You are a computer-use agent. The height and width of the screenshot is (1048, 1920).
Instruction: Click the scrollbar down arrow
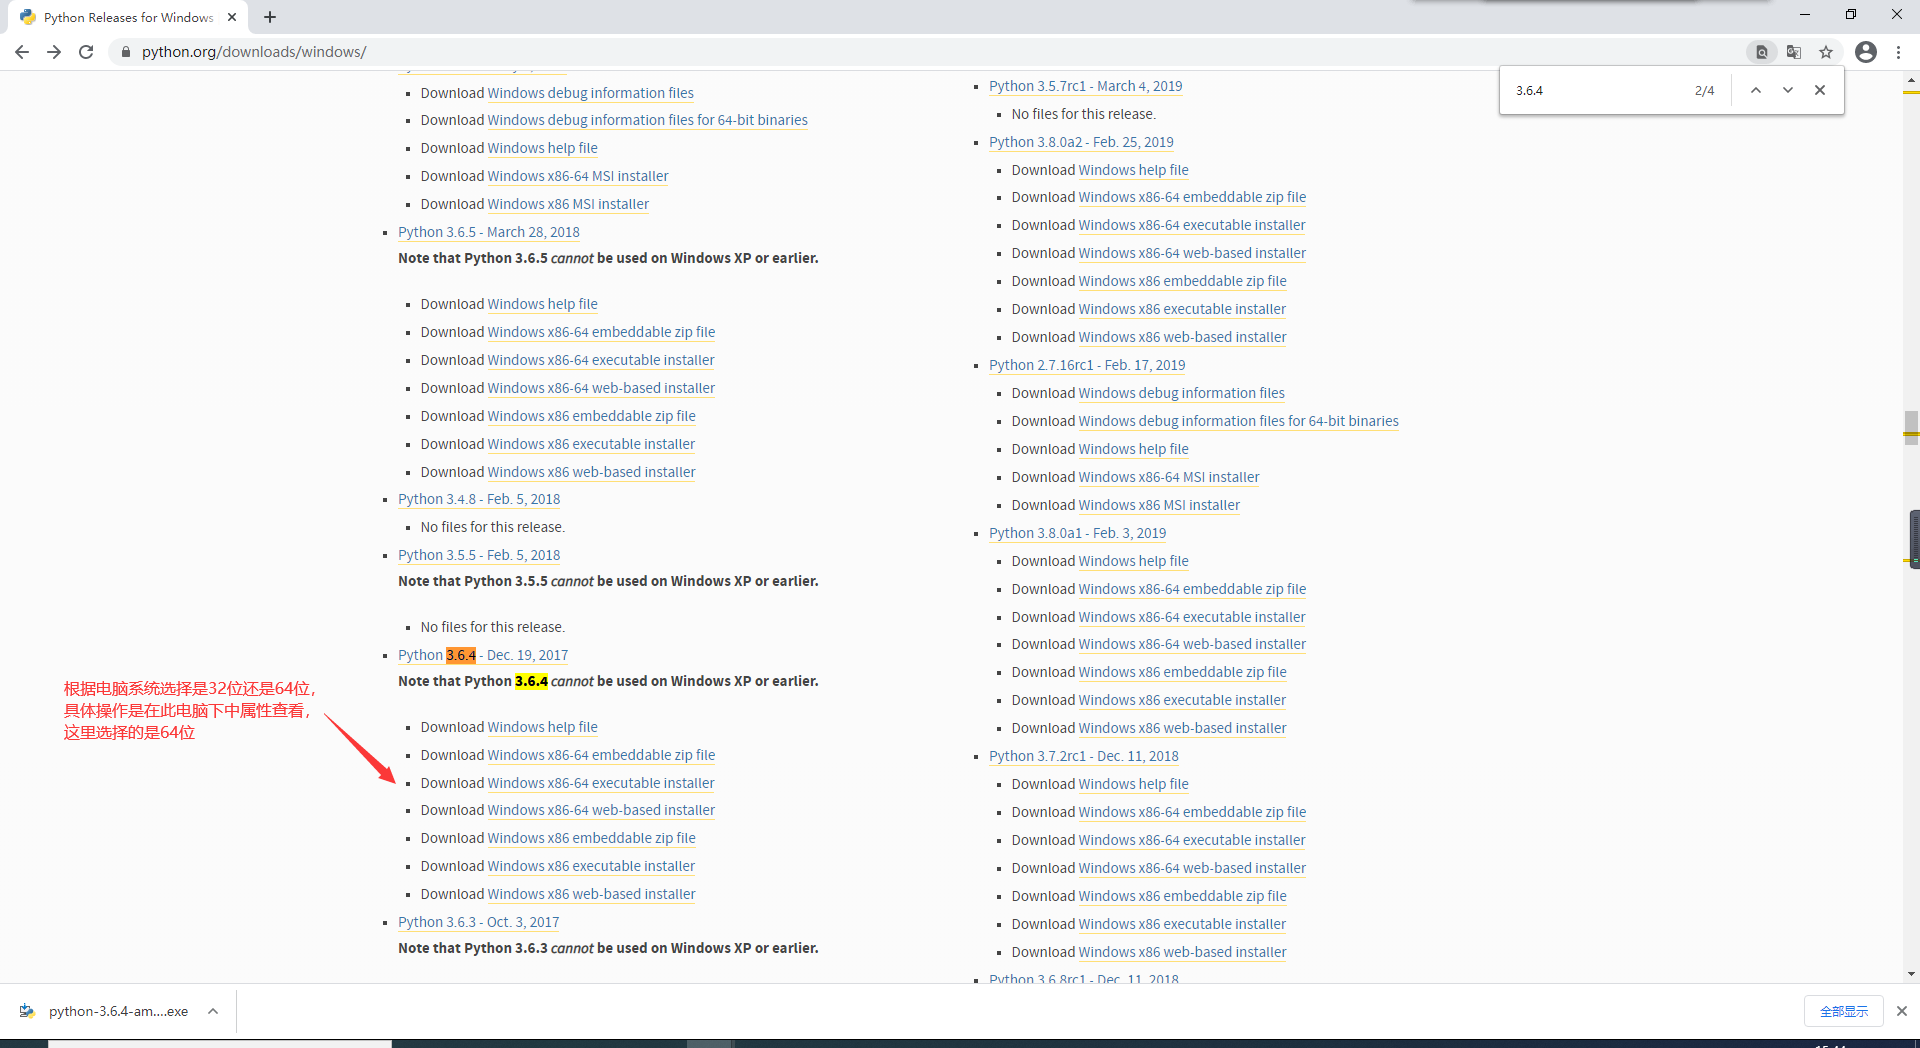(1911, 974)
